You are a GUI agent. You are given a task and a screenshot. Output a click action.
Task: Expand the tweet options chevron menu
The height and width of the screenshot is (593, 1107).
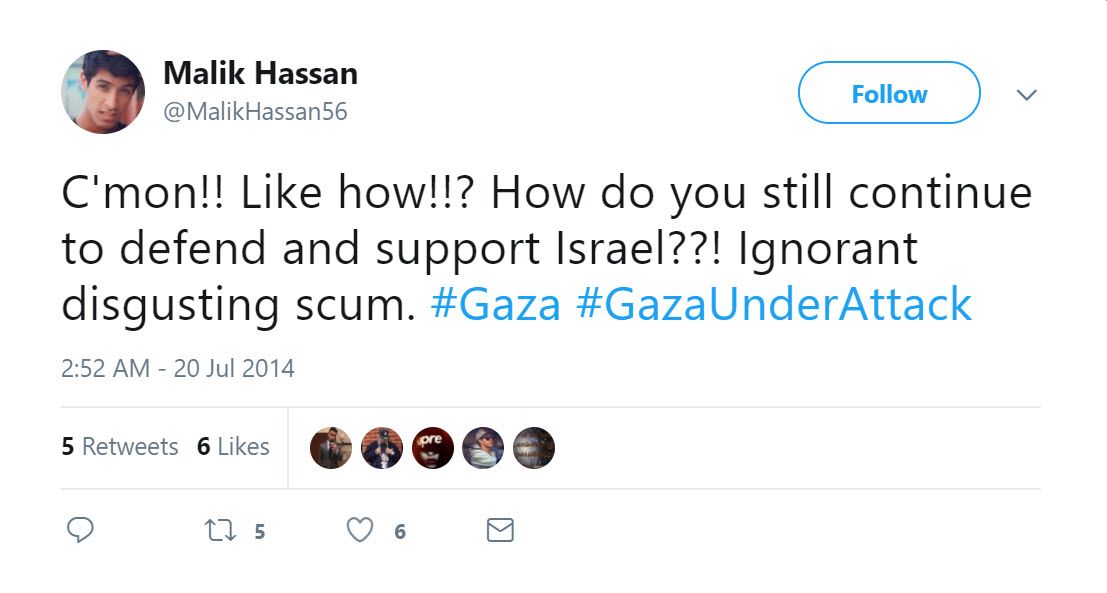1026,95
